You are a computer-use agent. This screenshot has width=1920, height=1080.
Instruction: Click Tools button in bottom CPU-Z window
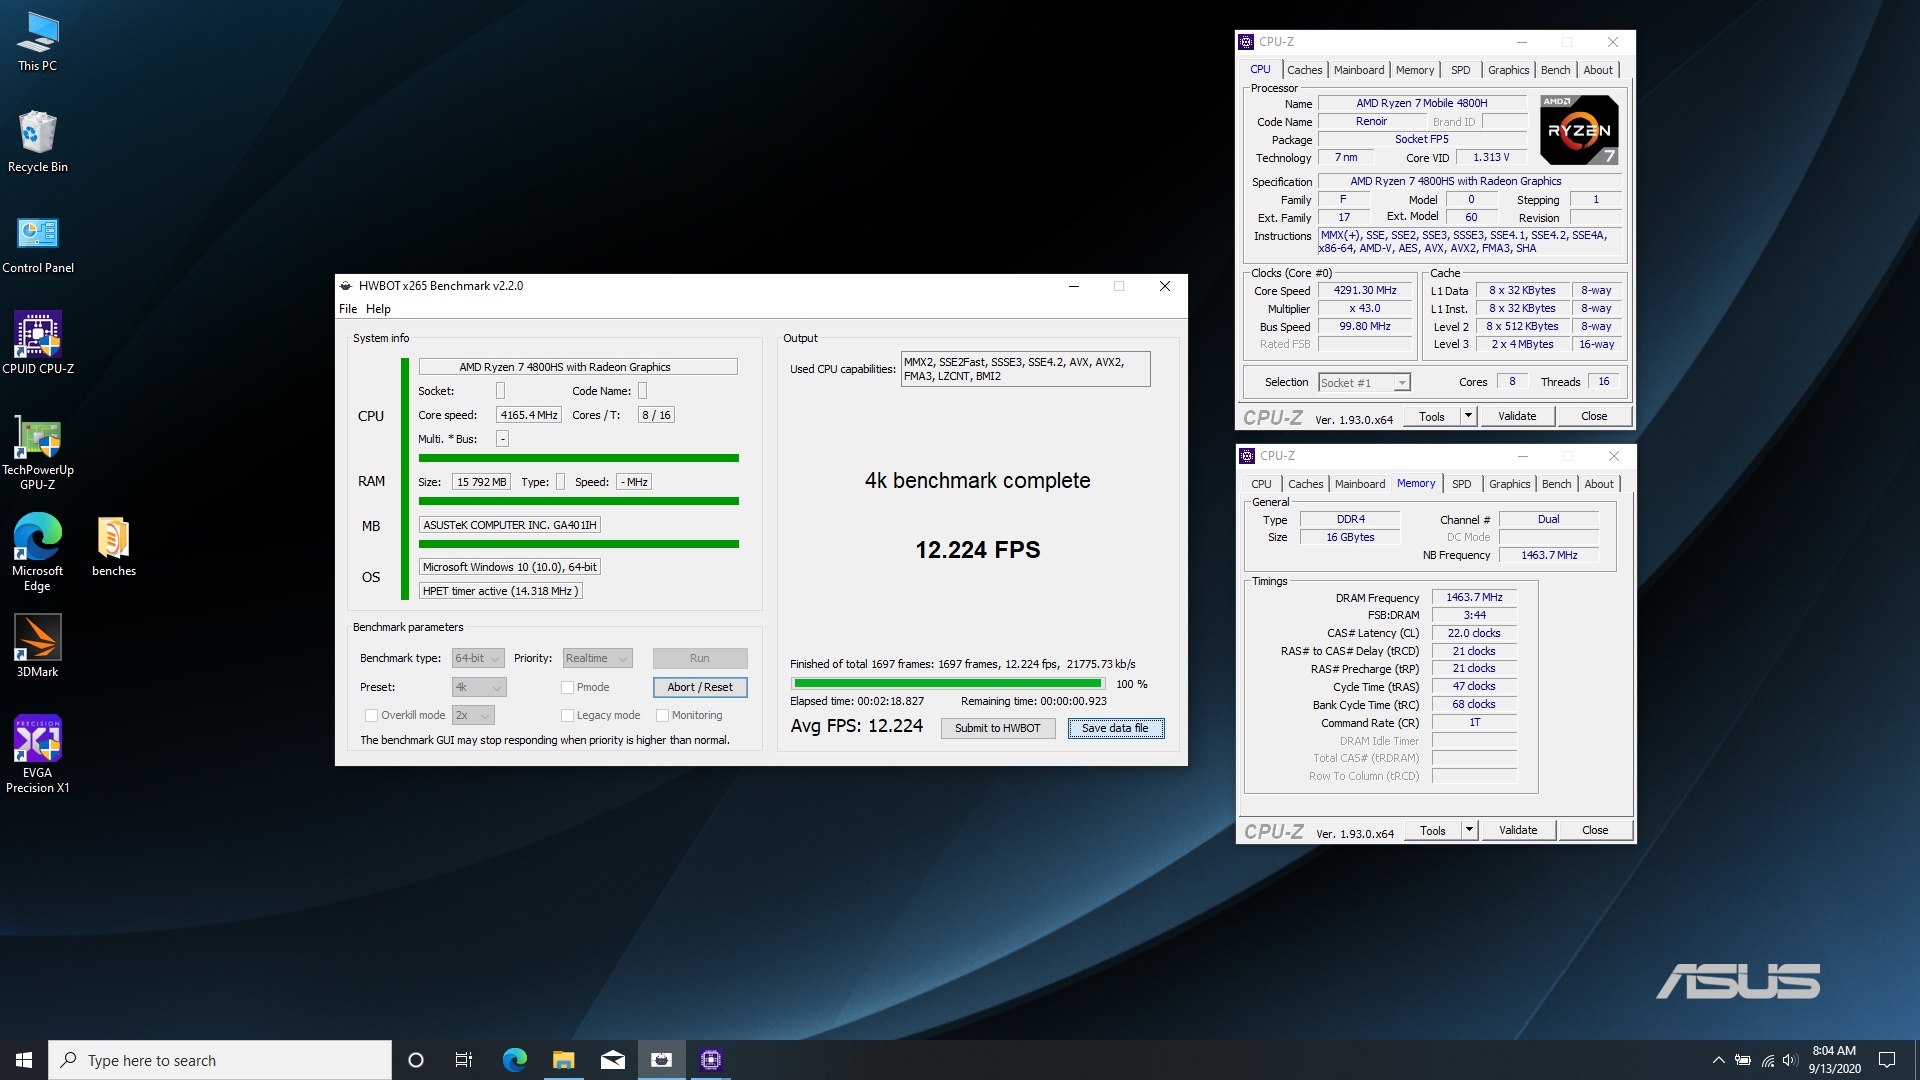click(1433, 830)
